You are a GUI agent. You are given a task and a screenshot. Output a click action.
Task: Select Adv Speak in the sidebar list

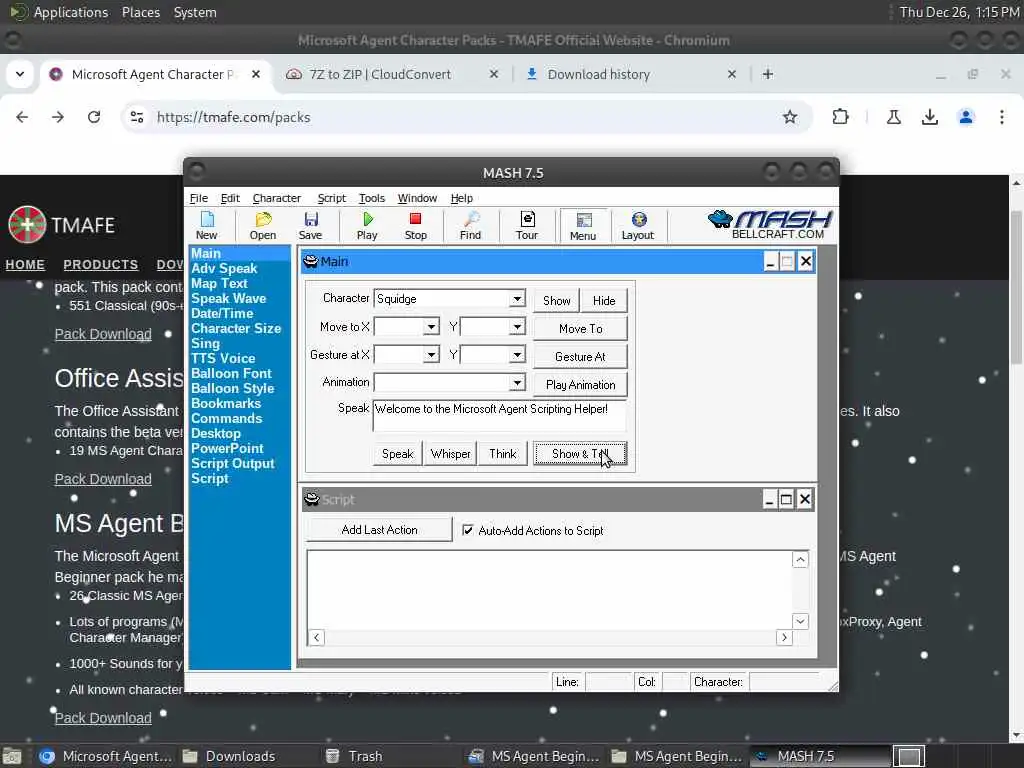(x=224, y=268)
